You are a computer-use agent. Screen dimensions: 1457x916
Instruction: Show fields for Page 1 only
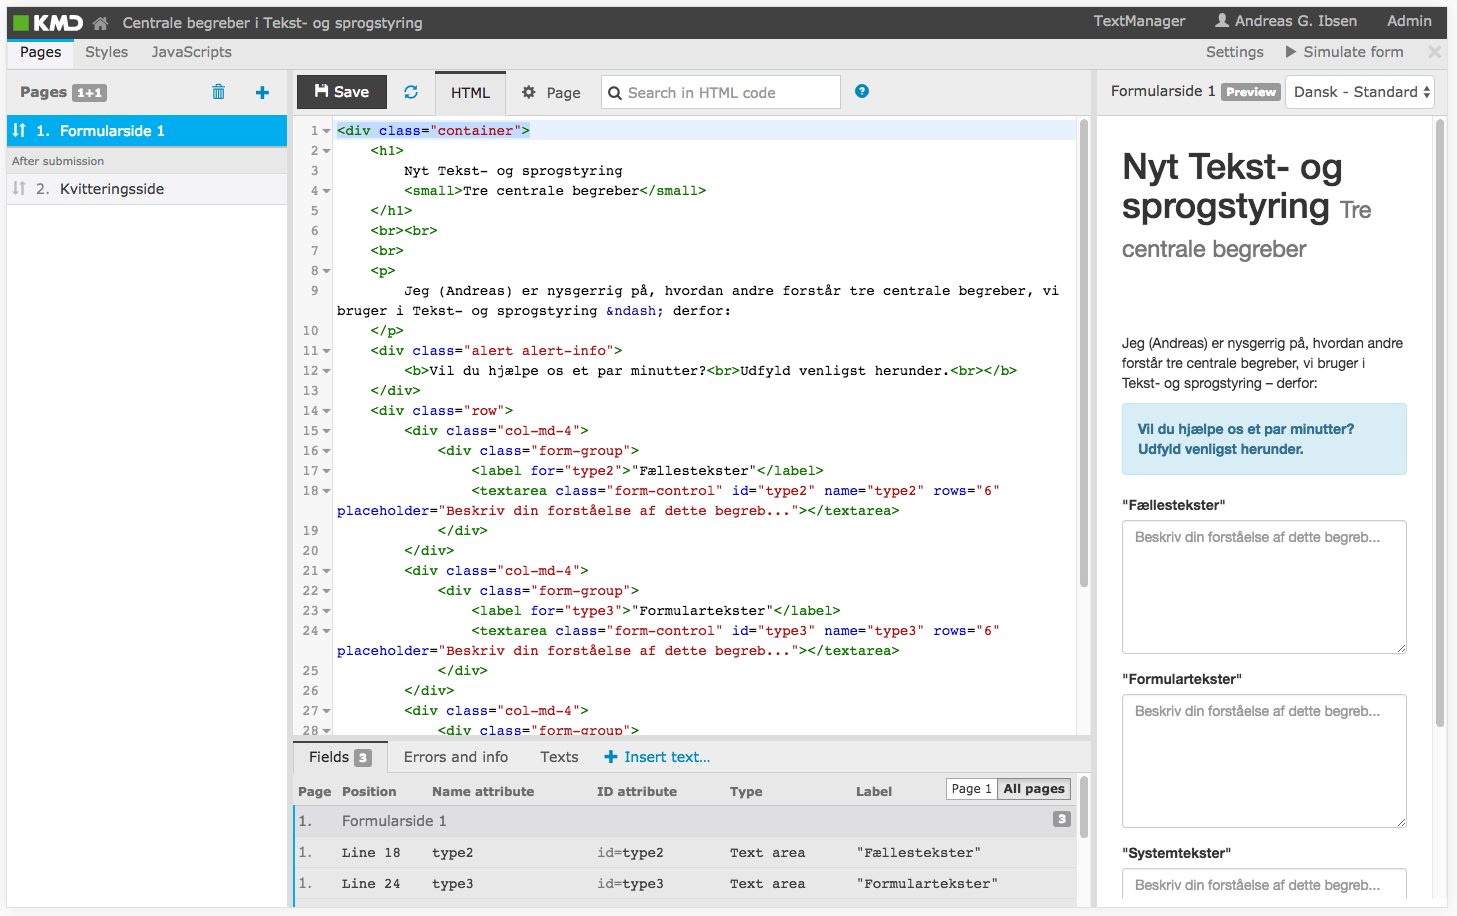970,788
